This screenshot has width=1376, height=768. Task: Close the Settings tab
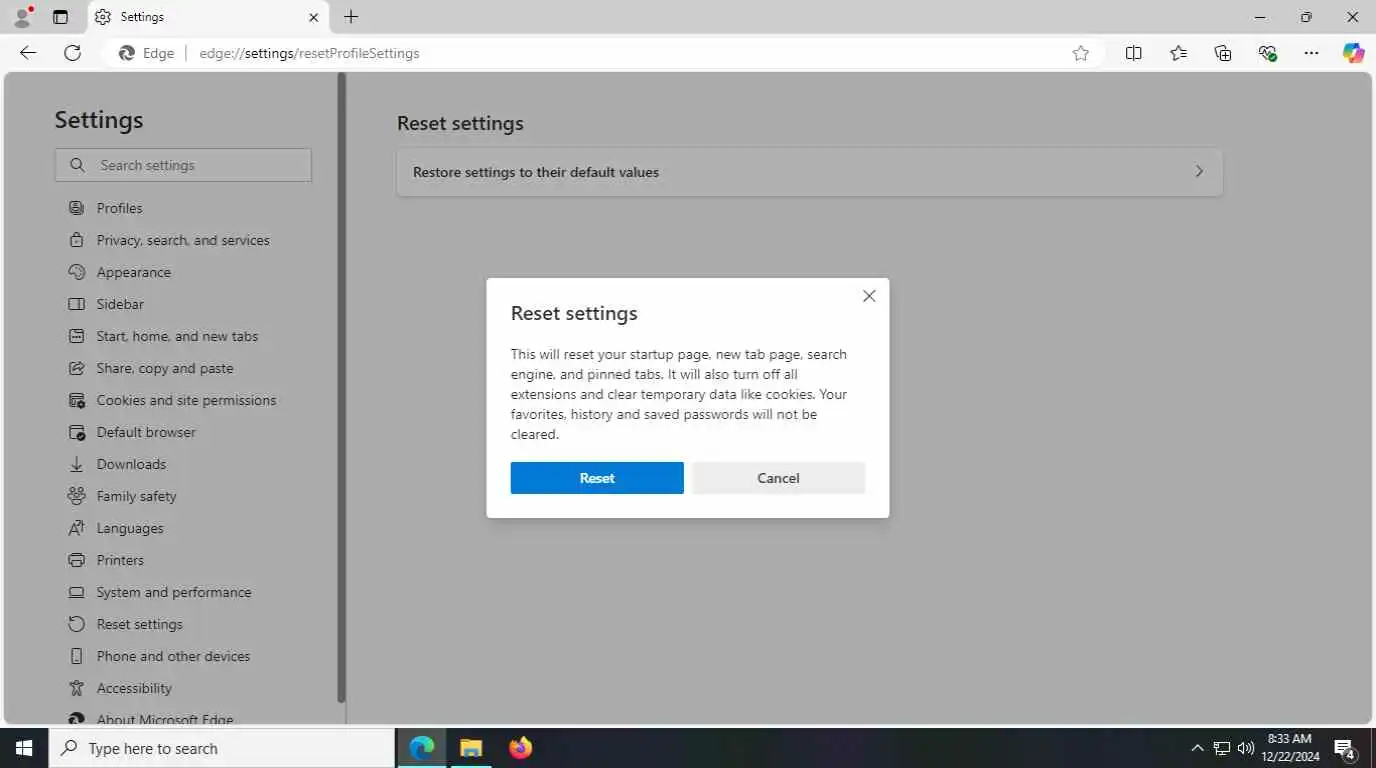click(x=313, y=17)
